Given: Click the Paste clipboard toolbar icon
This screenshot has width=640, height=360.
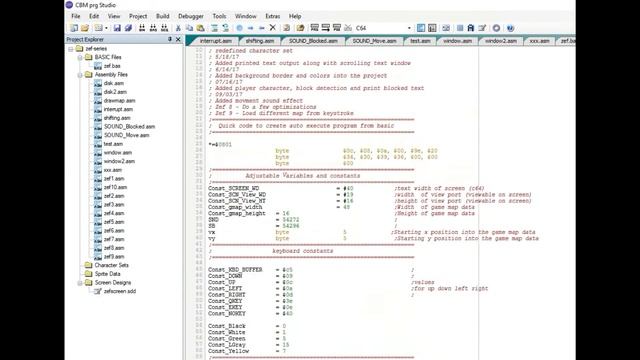Looking at the screenshot, I should coord(200,28).
